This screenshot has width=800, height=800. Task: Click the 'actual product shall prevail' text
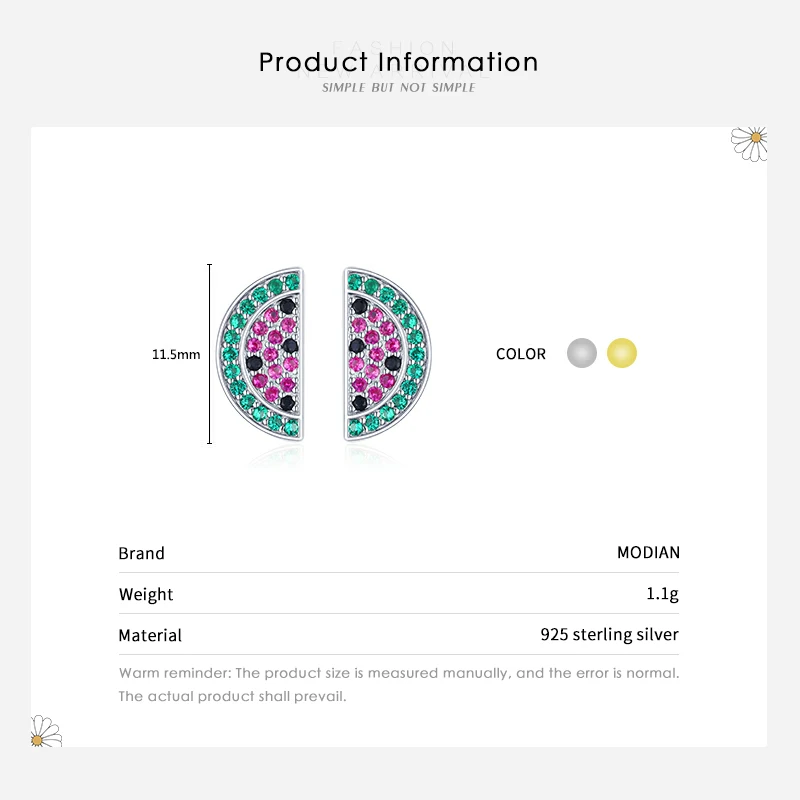(232, 696)
